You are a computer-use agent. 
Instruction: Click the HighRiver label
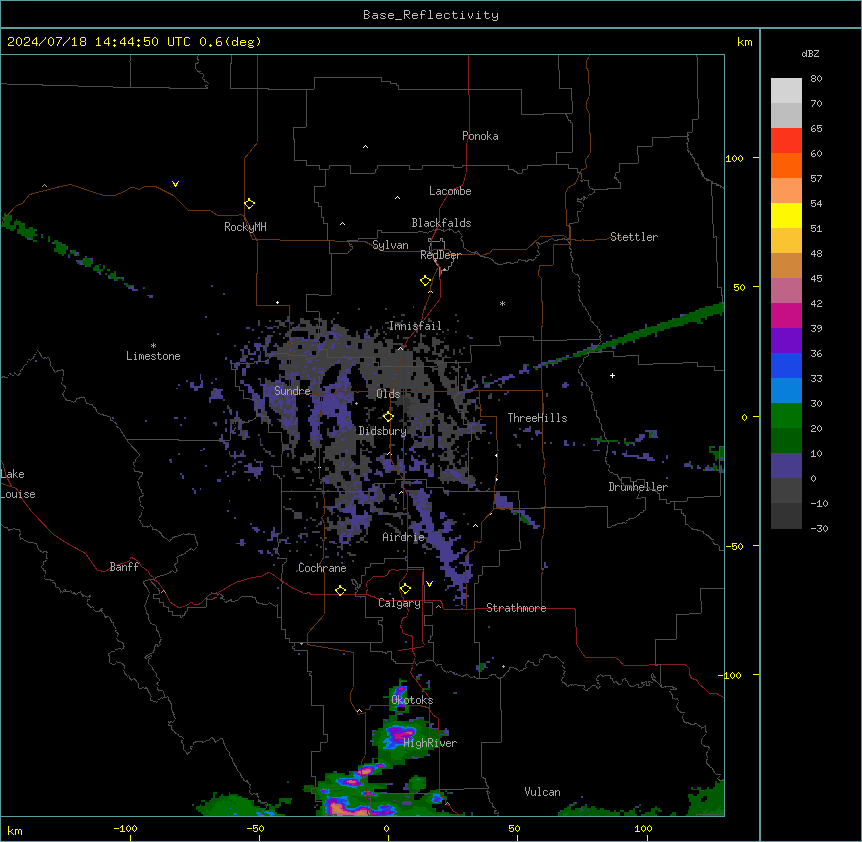click(430, 743)
